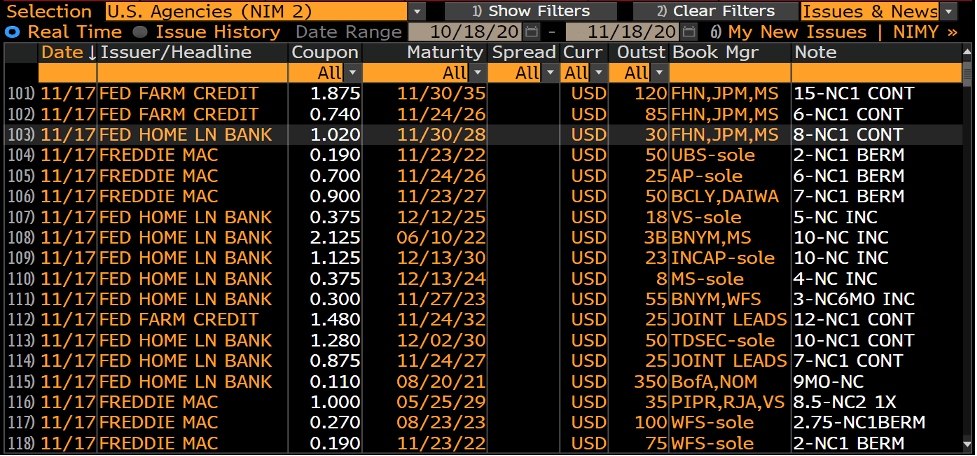This screenshot has height=456, width=977.
Task: Click BofA,NOM in row 115
Action: [x=715, y=381]
